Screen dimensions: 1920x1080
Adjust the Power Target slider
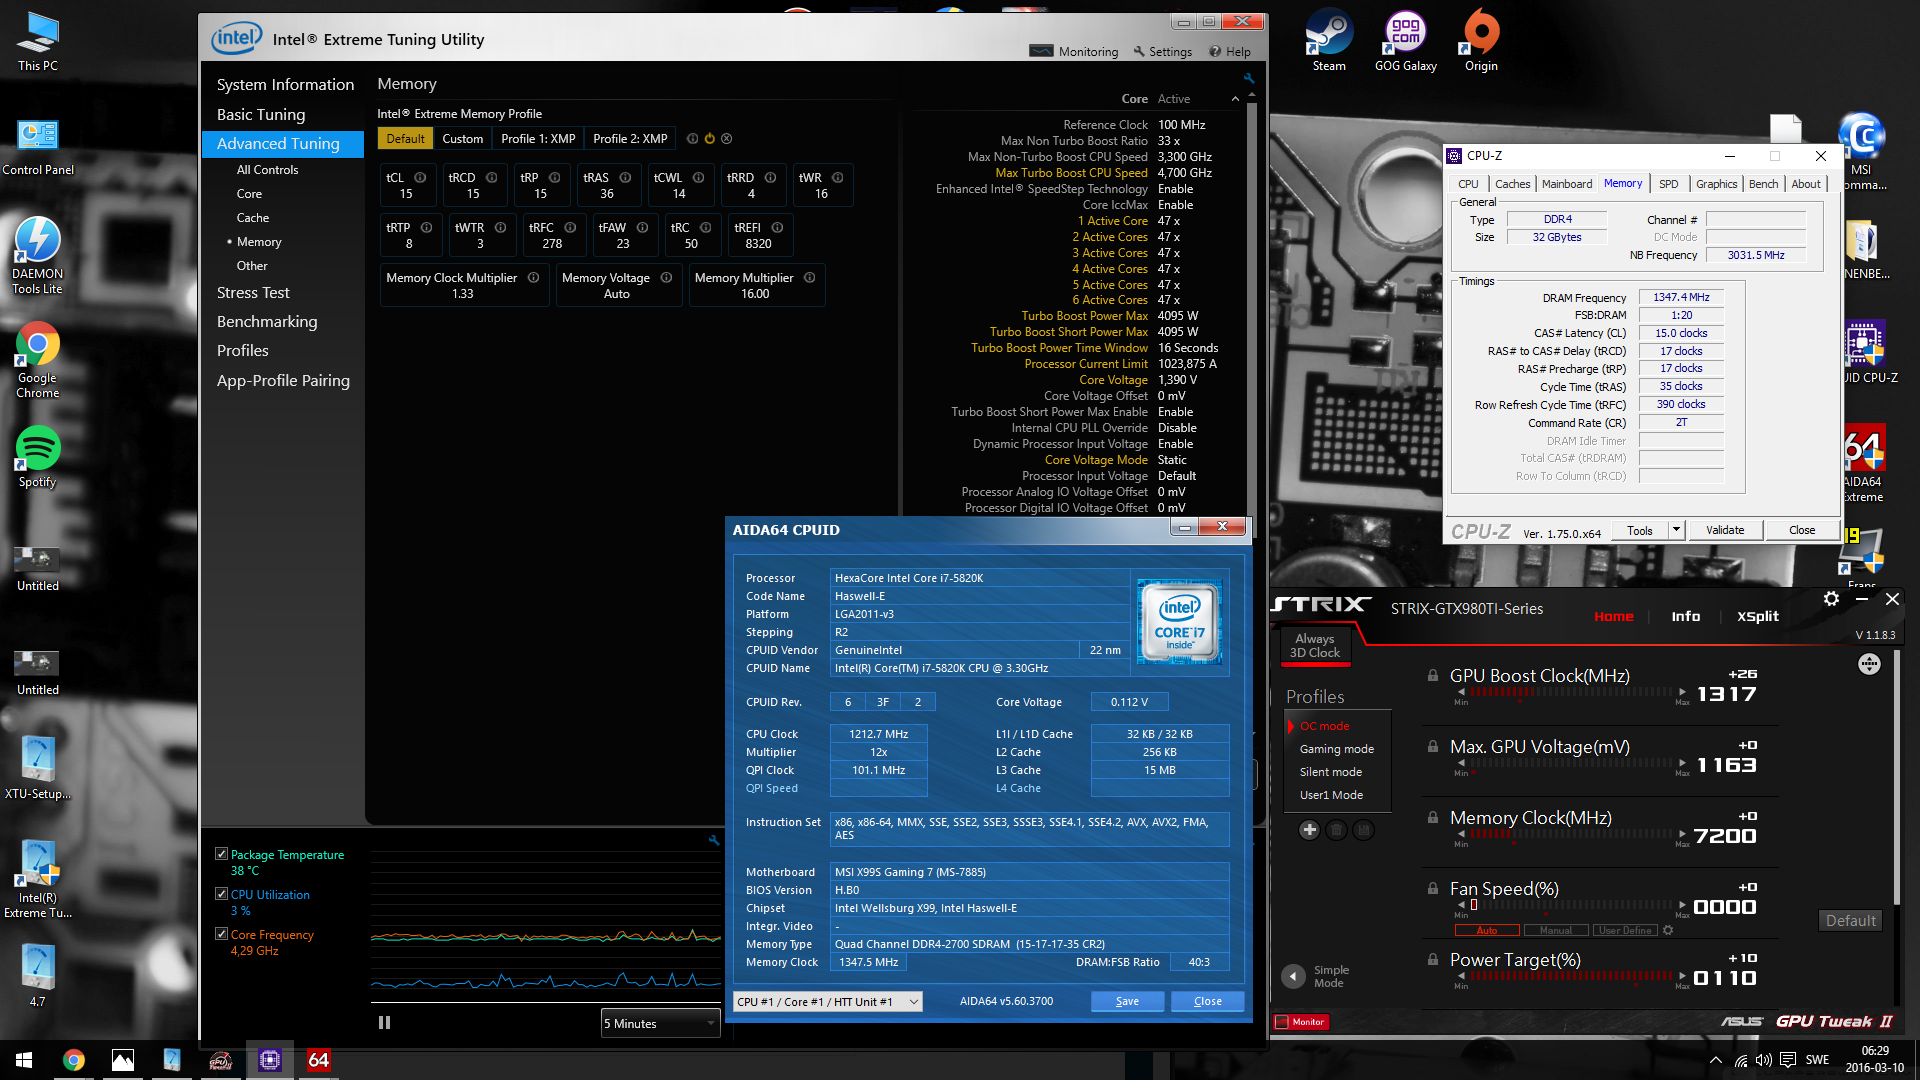click(x=1571, y=976)
